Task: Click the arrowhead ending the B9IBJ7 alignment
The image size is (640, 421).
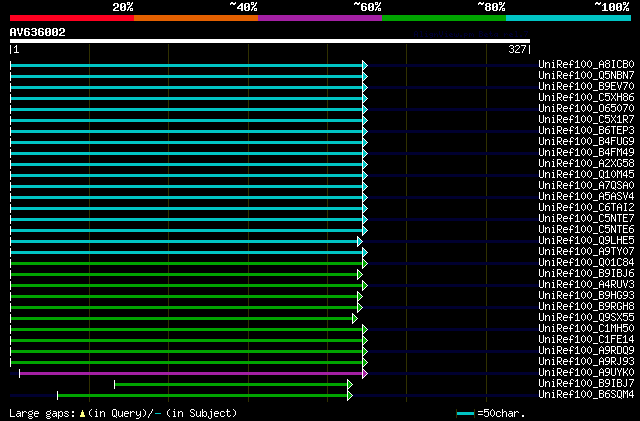Action: click(350, 385)
